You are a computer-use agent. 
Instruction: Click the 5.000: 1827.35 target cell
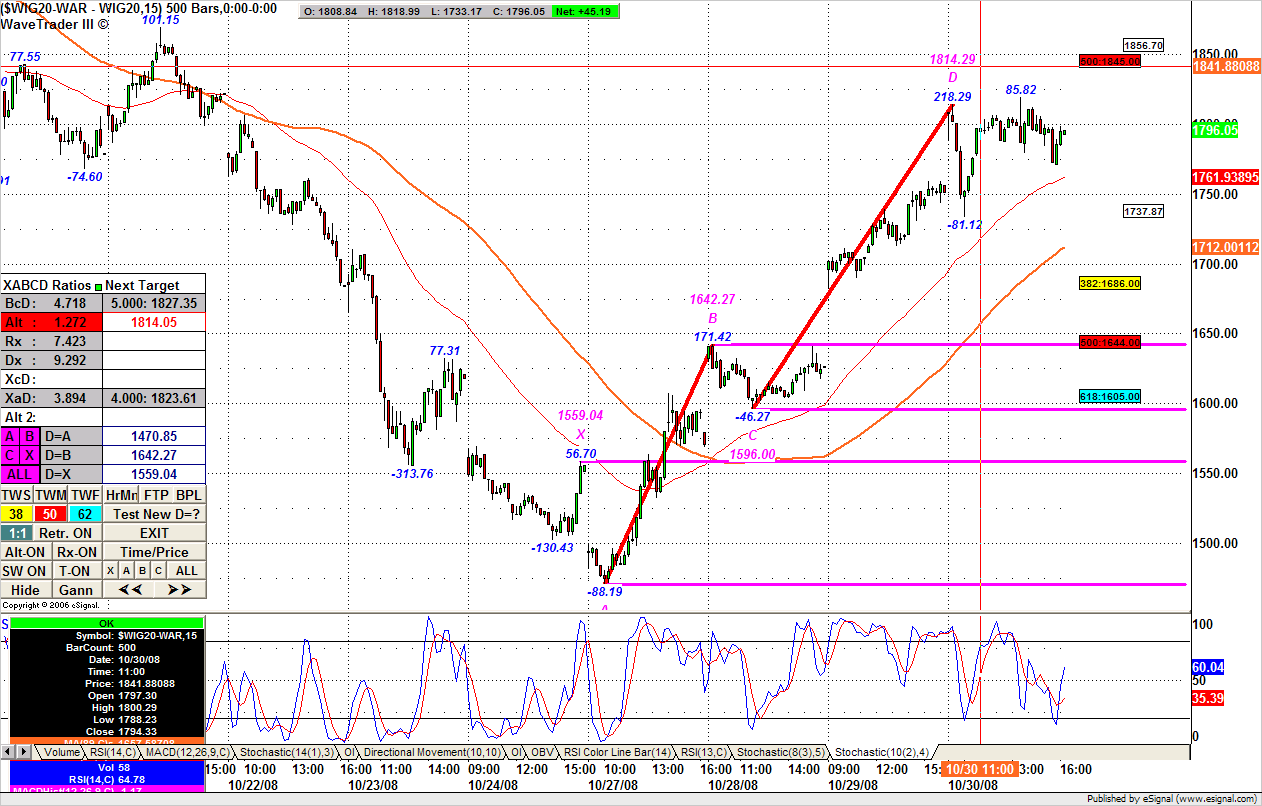coord(154,303)
